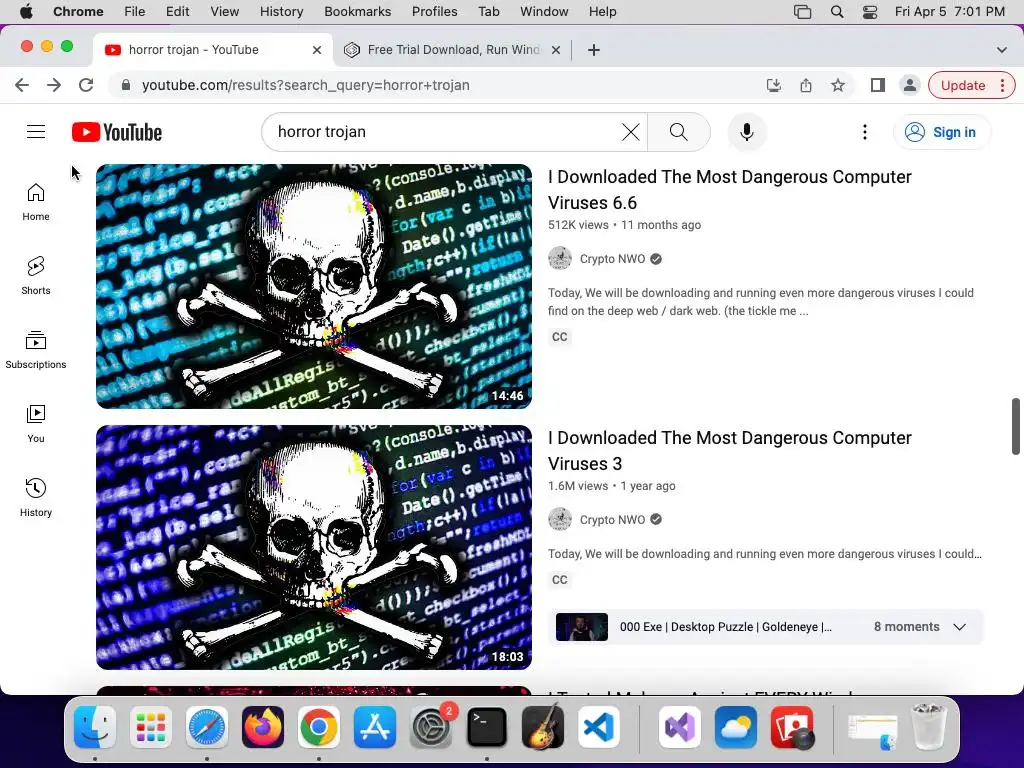Screen dimensions: 1024x768
Task: Open Launchpad from the Dock
Action: coord(151,727)
